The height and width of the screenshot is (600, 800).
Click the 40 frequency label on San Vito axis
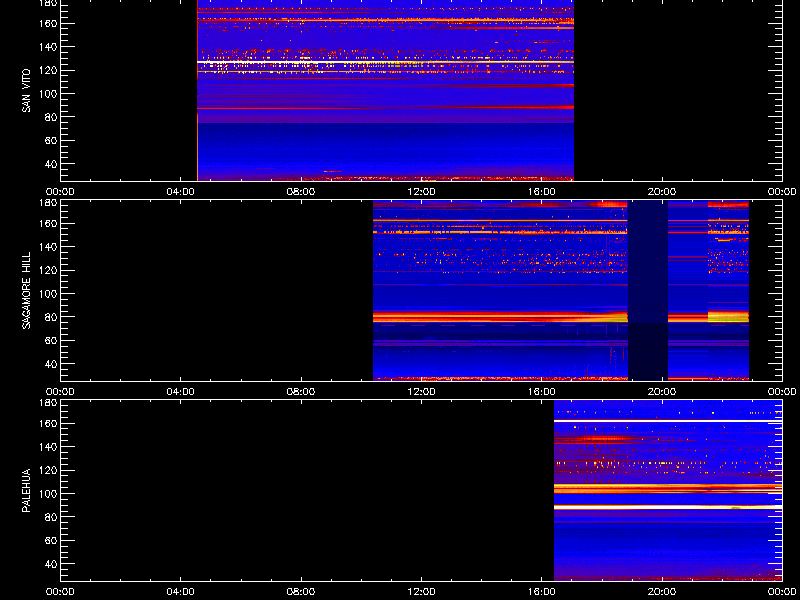pos(51,164)
